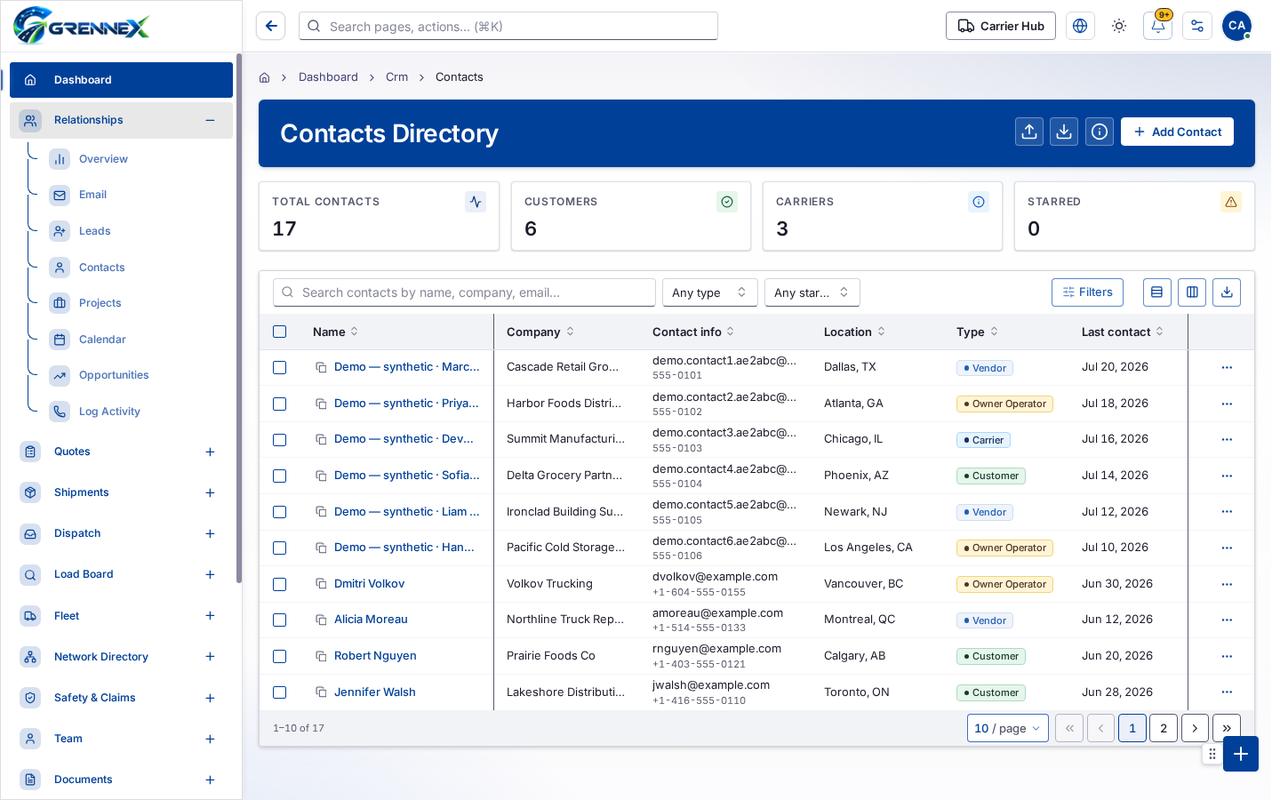
Task: Open the Filters button
Action: point(1087,292)
